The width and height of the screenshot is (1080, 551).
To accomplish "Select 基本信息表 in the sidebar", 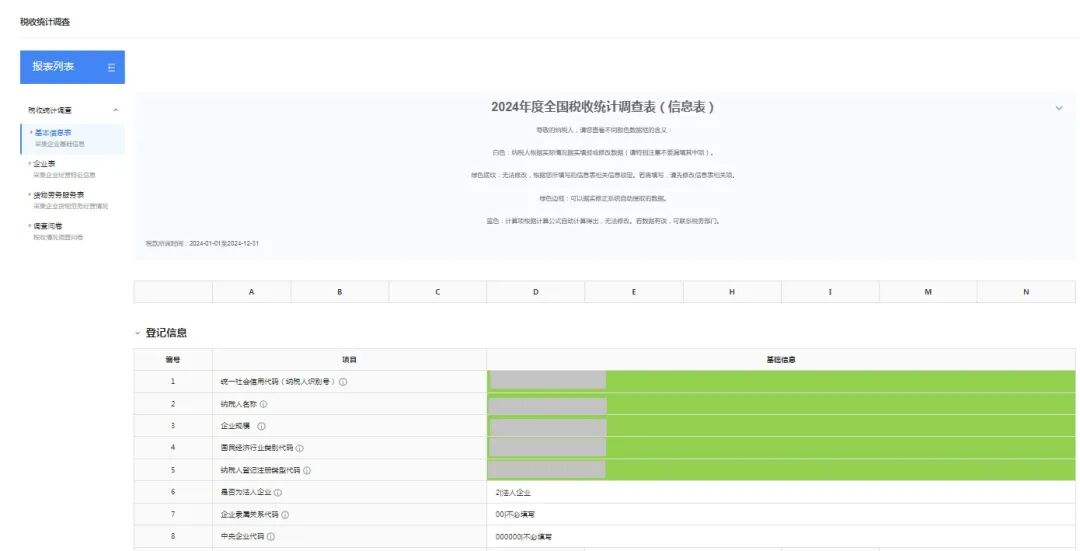I will tap(73, 138).
